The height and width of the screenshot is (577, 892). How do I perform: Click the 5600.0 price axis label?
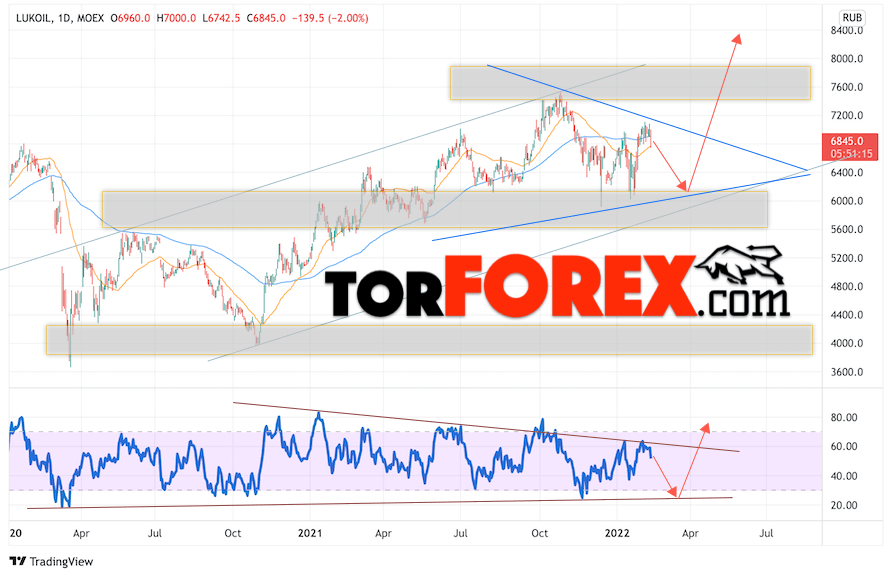[x=846, y=229]
